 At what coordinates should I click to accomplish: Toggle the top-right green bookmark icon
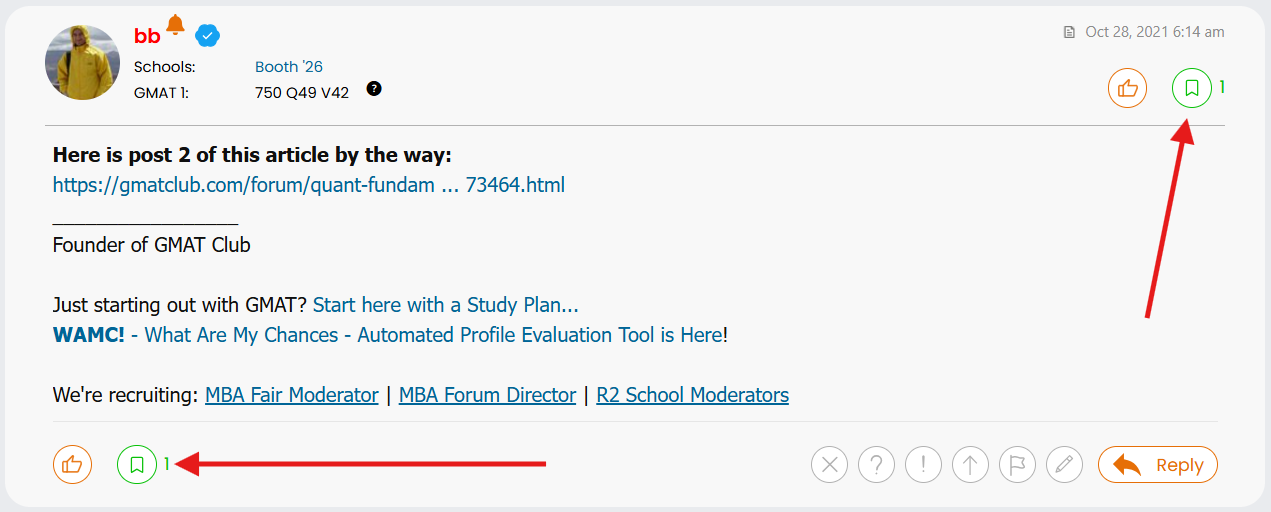coord(1191,88)
